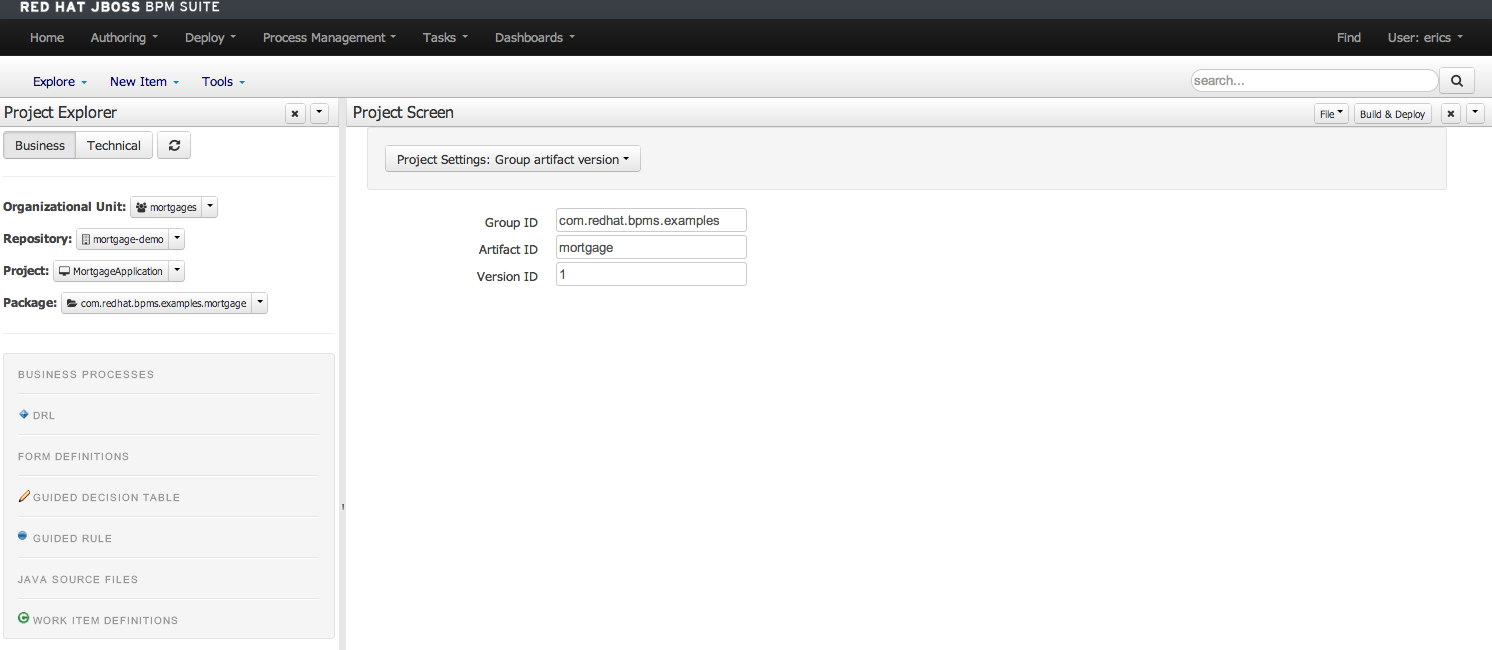The image size is (1492, 650).
Task: Click the splitter handle between panels
Action: tap(342, 507)
